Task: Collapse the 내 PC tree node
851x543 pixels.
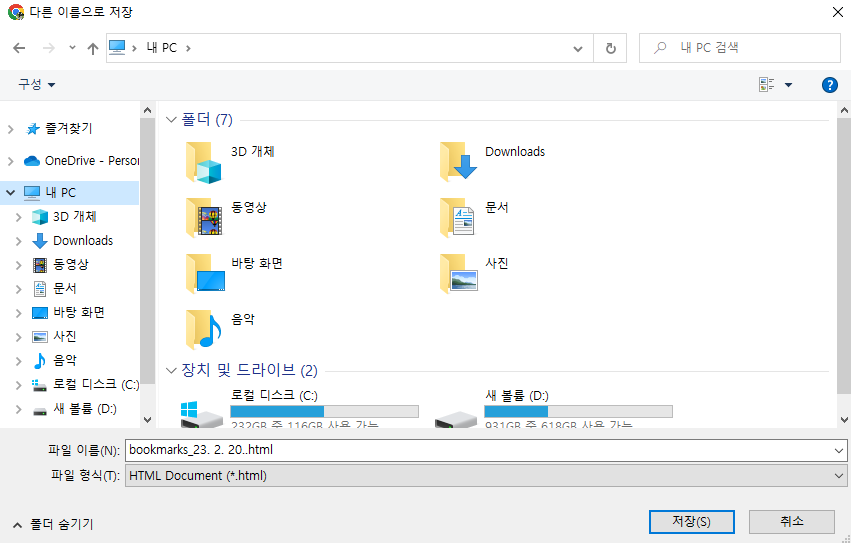Action: point(11,192)
